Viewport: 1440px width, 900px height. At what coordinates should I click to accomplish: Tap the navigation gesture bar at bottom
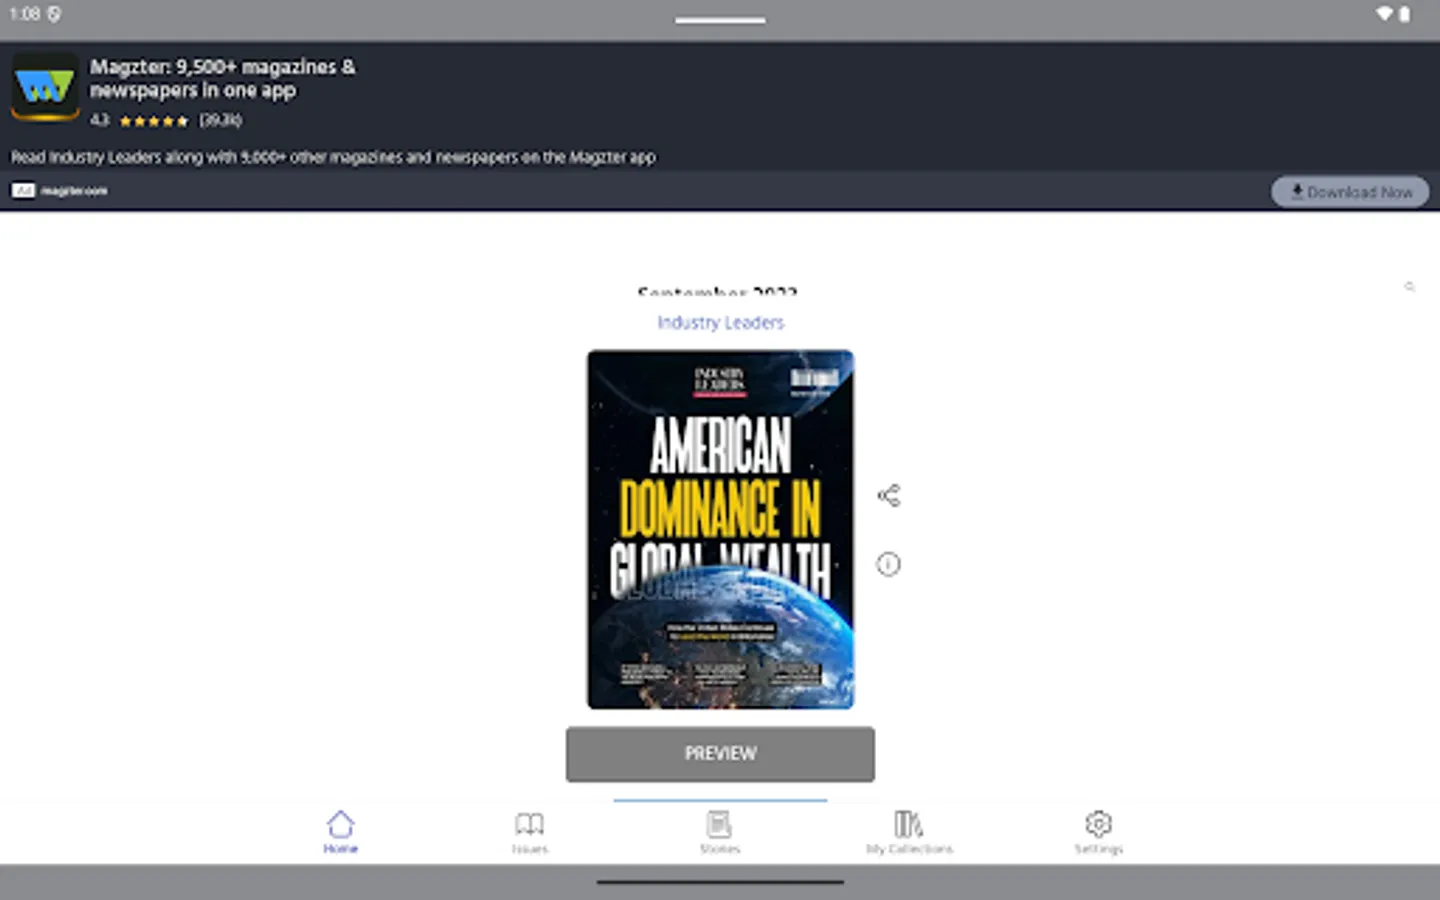pyautogui.click(x=720, y=882)
